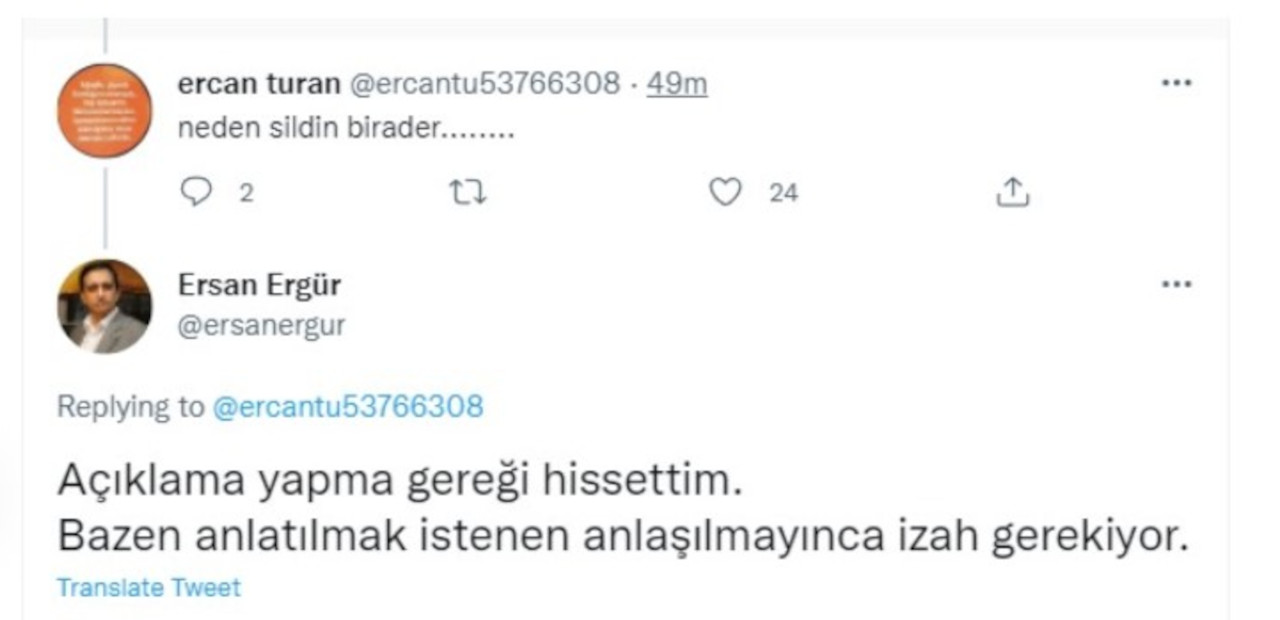
Task: Like the tweet saying 'neden sildin birader'
Action: [x=724, y=190]
